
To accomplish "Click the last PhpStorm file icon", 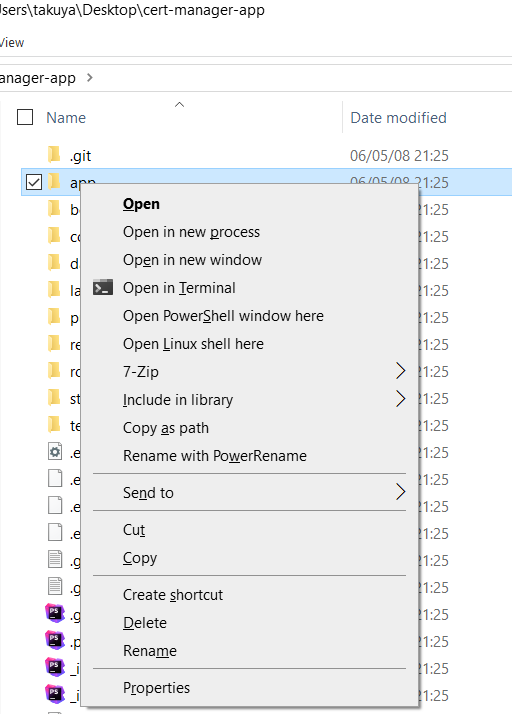I will tap(55, 694).
